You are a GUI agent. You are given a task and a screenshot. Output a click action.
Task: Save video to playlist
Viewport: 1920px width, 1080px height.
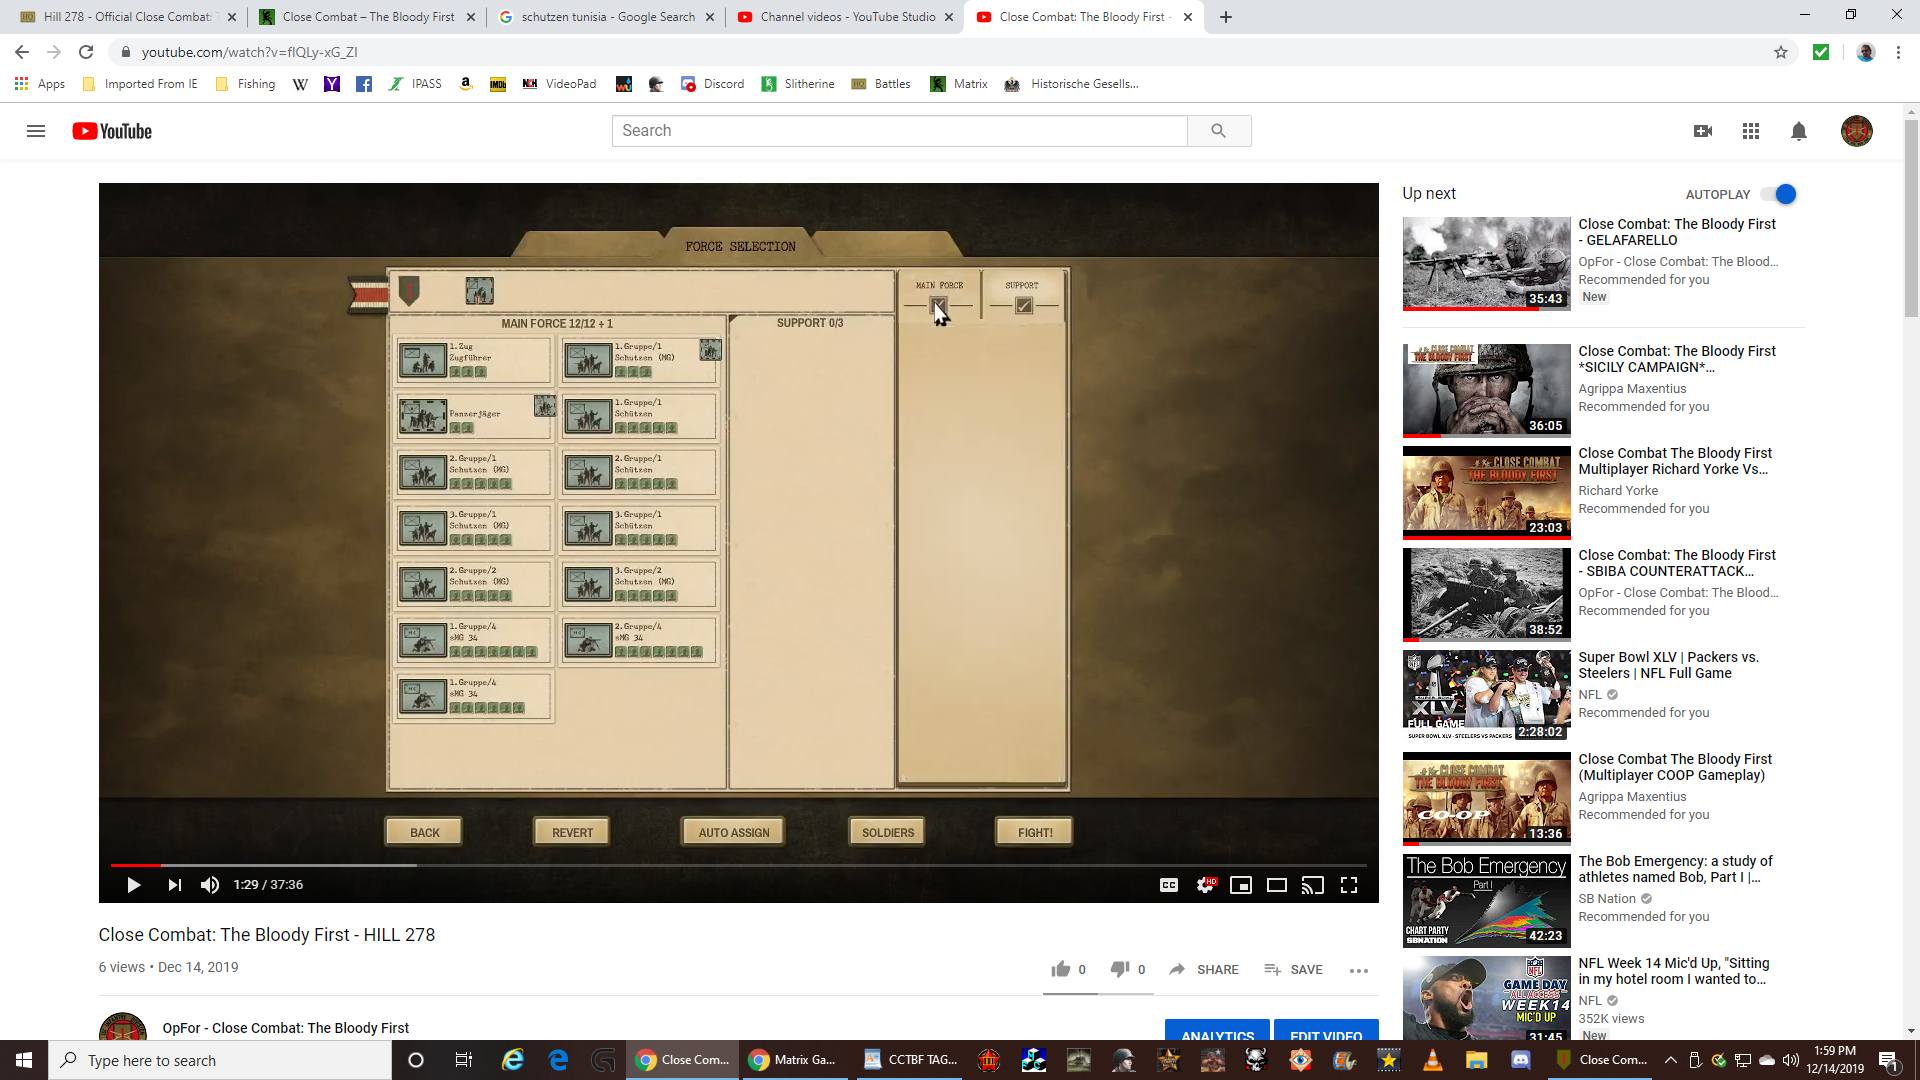[1293, 969]
